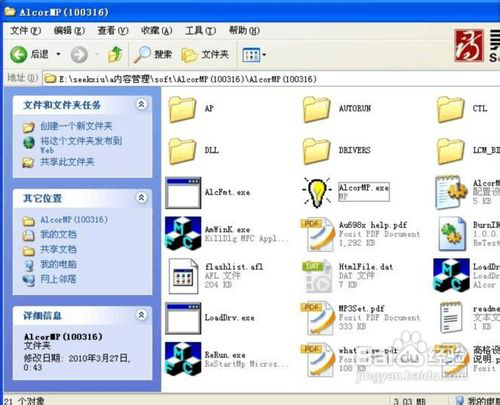
Task: Open the 查看(V) menu
Action: point(113,31)
